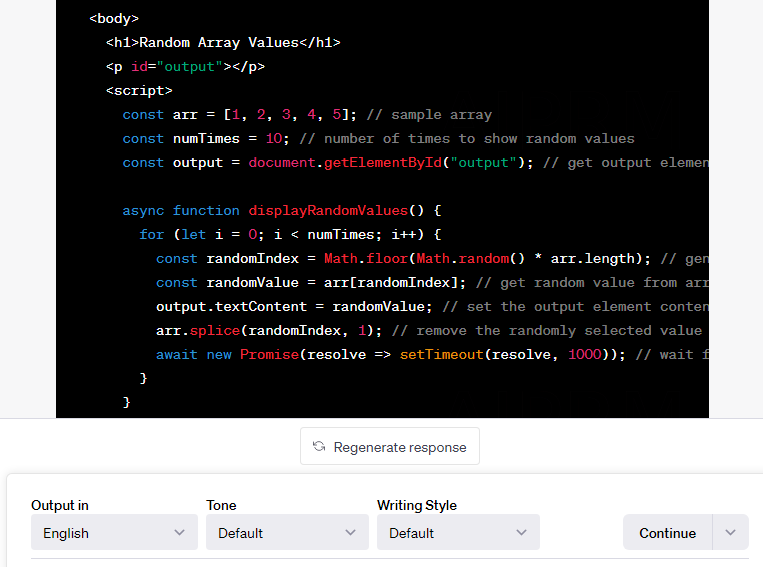Click the setTimeout call in the code

(x=441, y=354)
